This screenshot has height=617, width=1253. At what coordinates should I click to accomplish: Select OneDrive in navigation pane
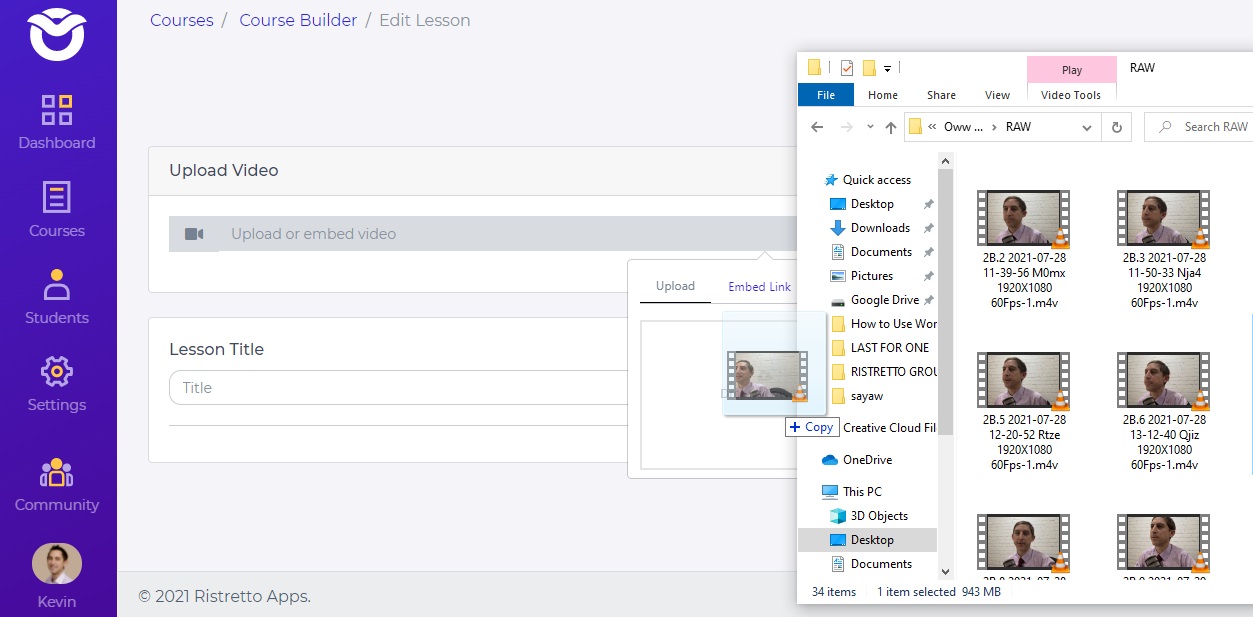click(x=867, y=460)
